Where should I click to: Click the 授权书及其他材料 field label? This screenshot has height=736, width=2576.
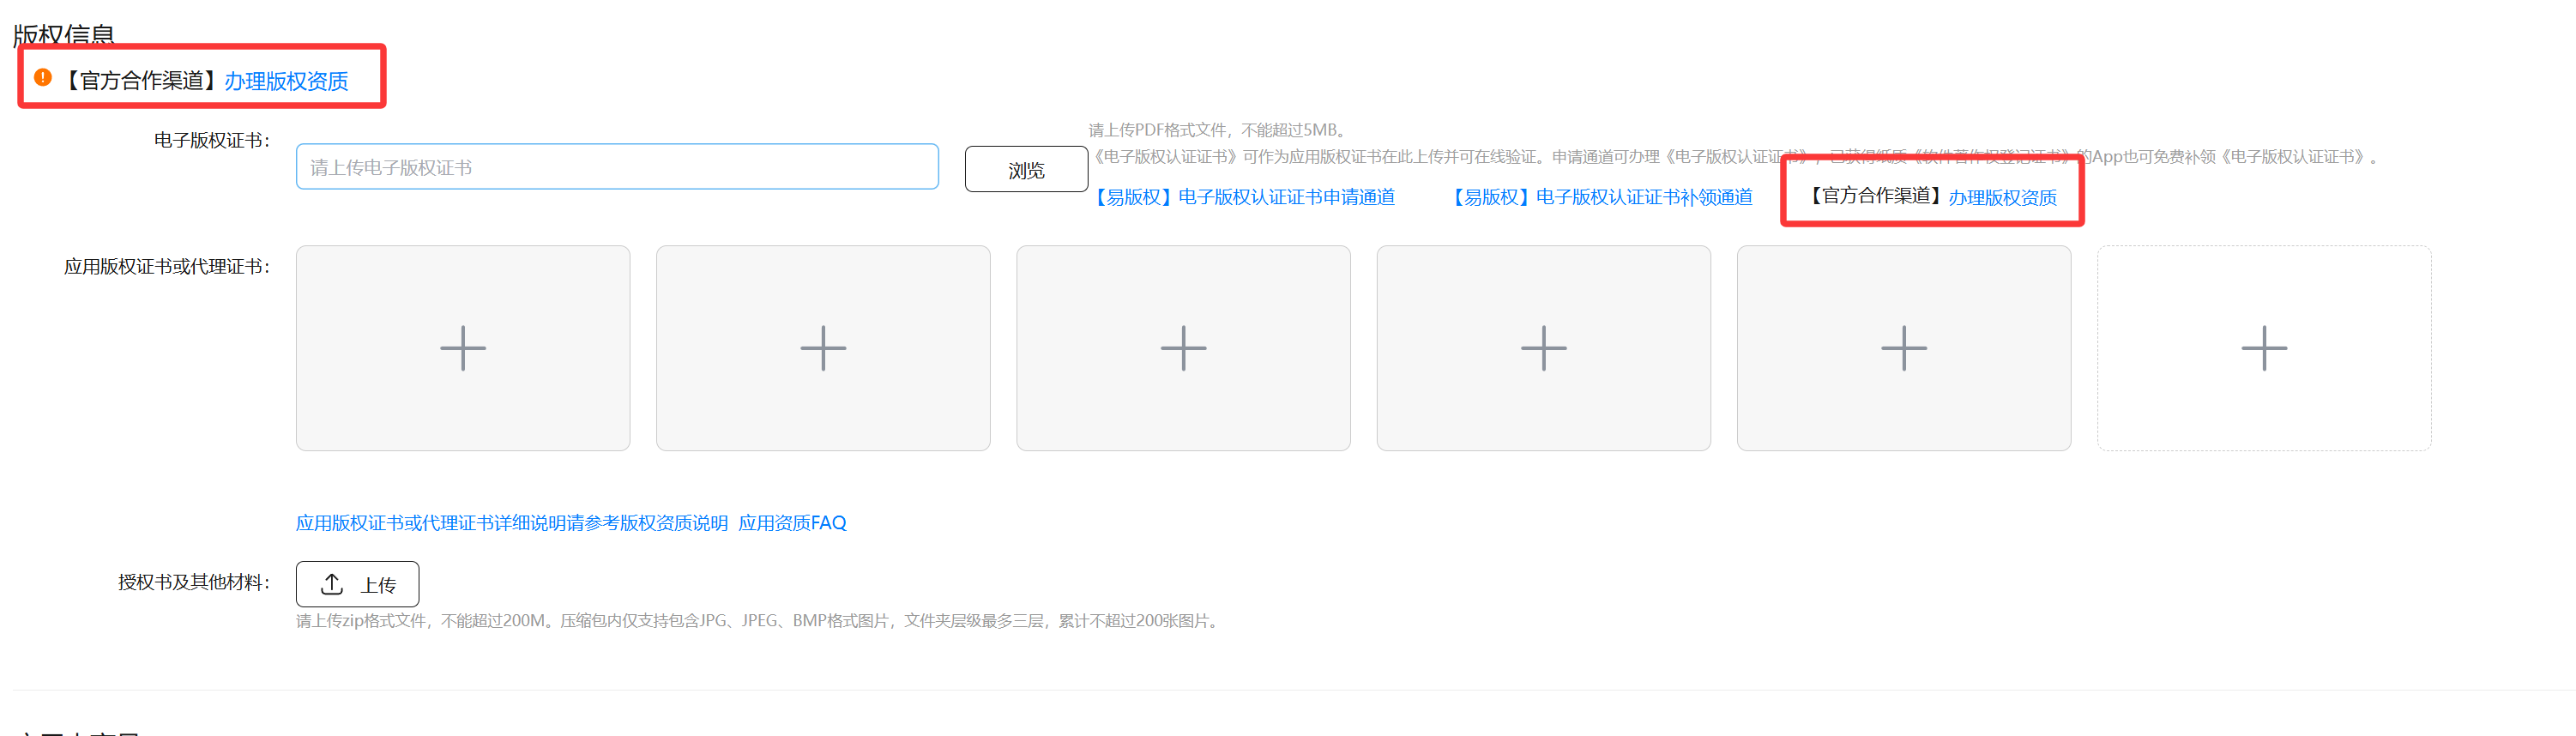click(x=193, y=582)
